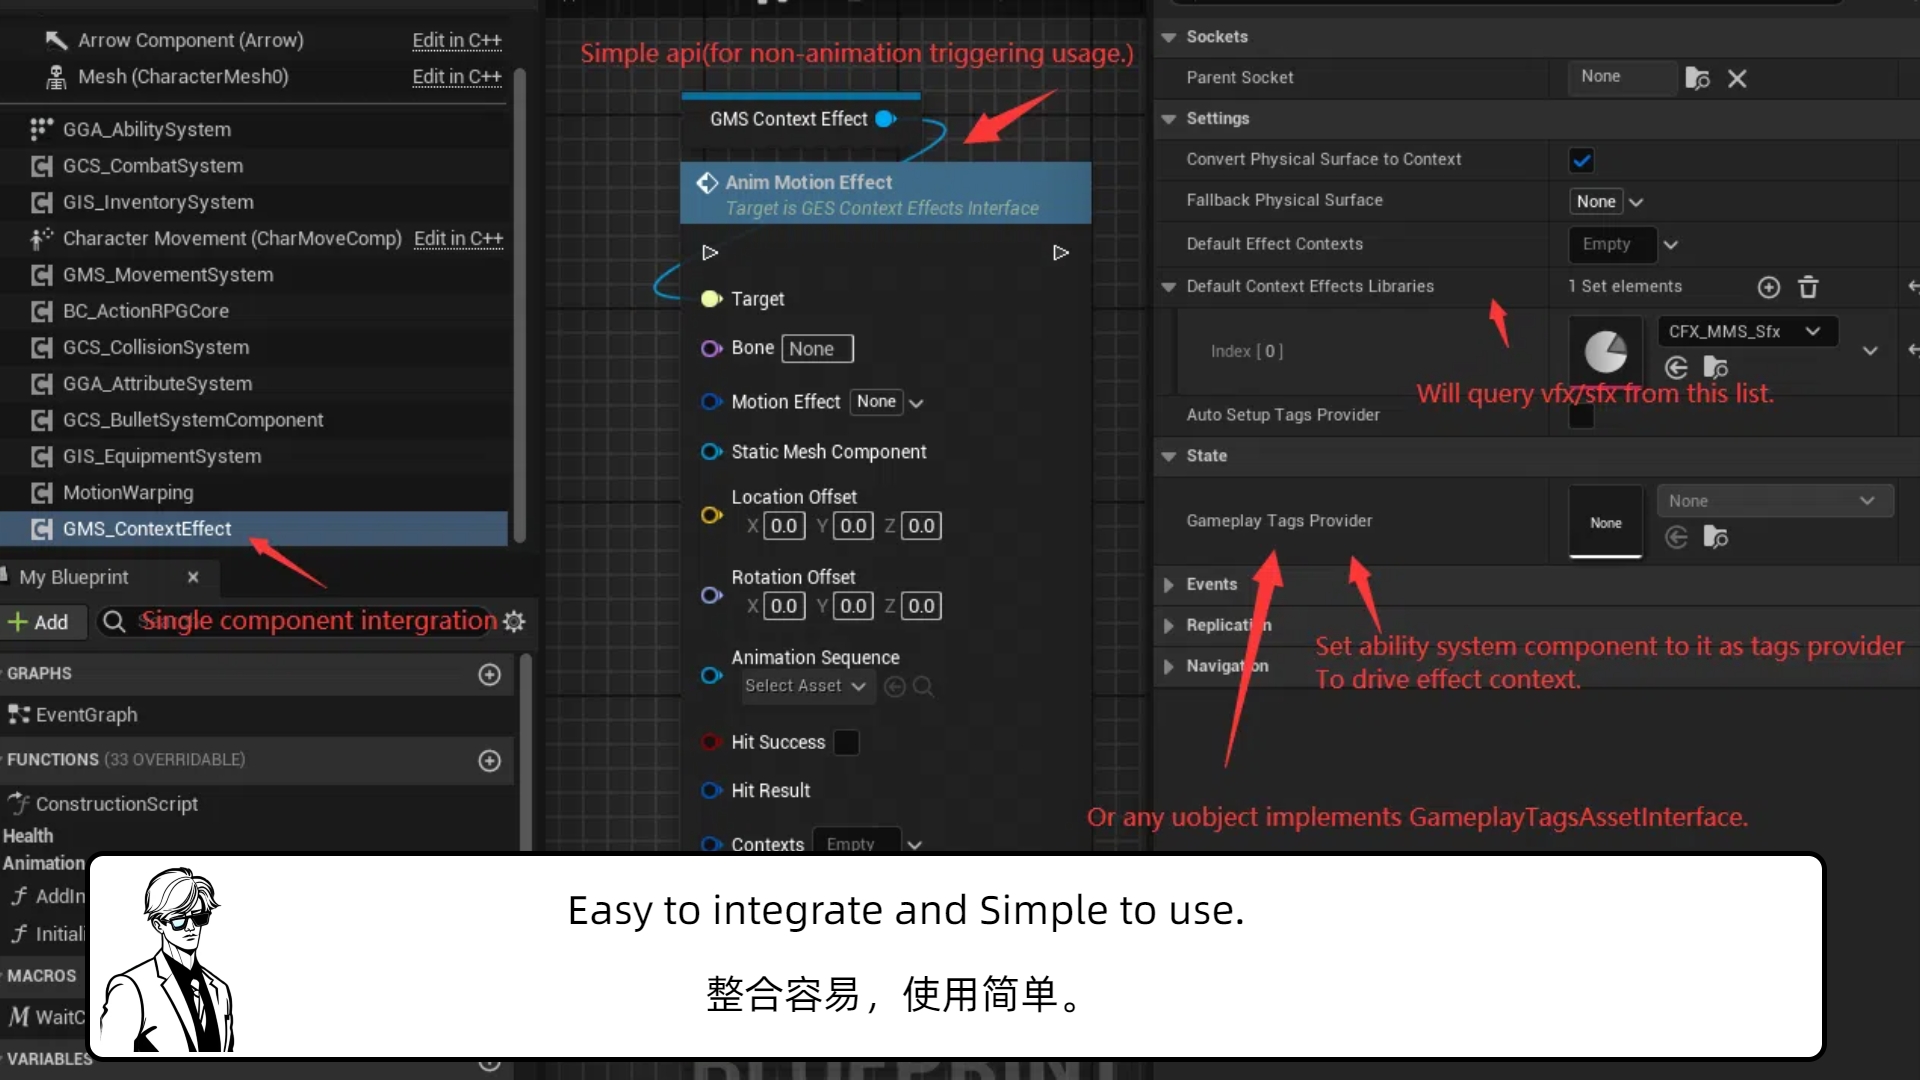
Task: Add a new graph with the GRAPHS plus icon
Action: pos(489,675)
